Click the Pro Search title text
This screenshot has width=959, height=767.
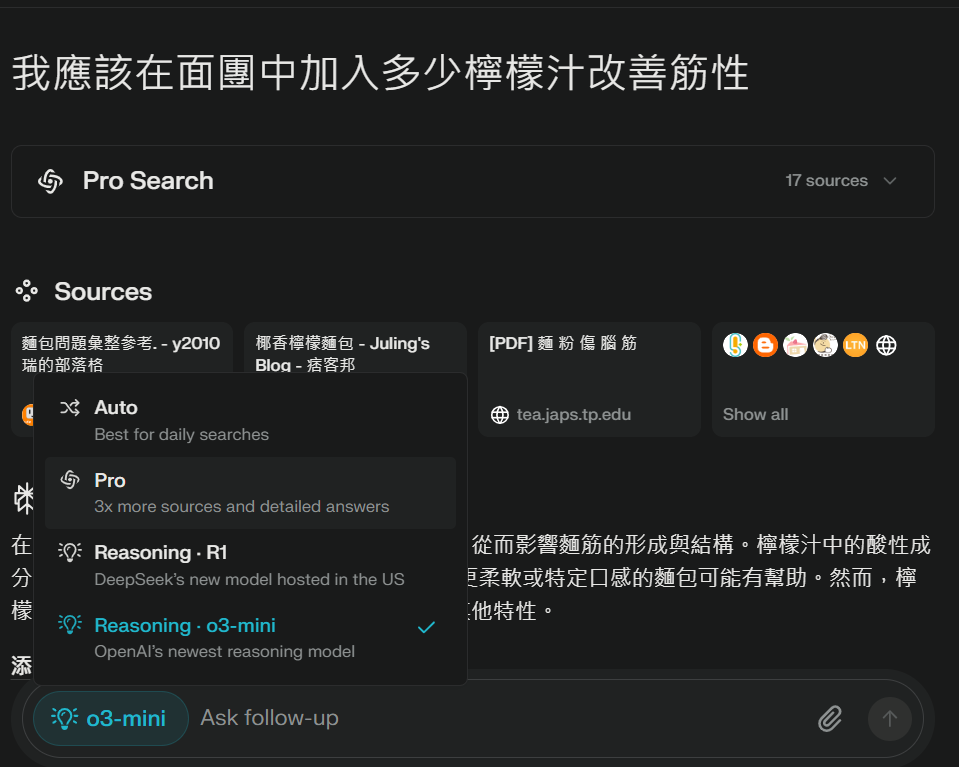[148, 181]
